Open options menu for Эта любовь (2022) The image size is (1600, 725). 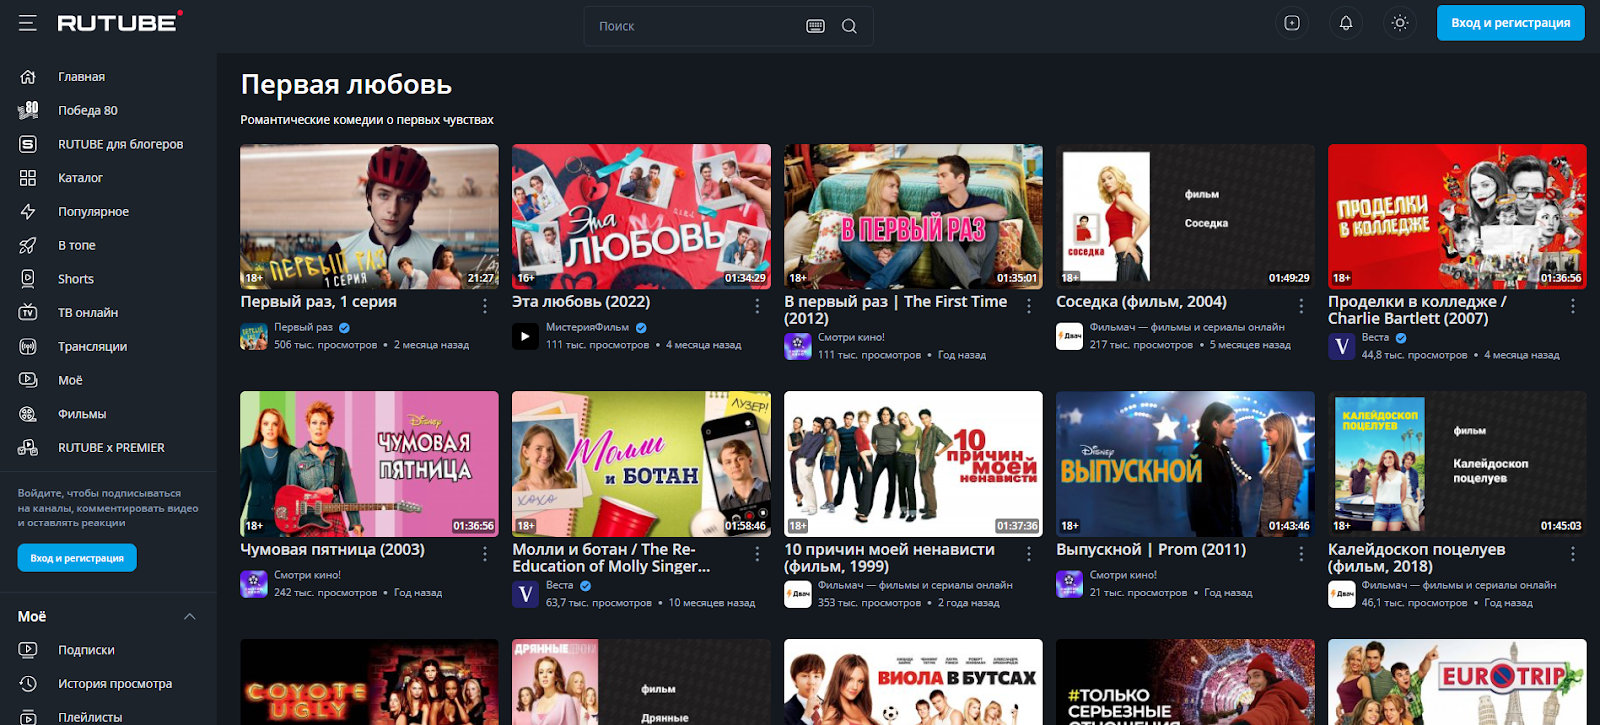pyautogui.click(x=757, y=306)
